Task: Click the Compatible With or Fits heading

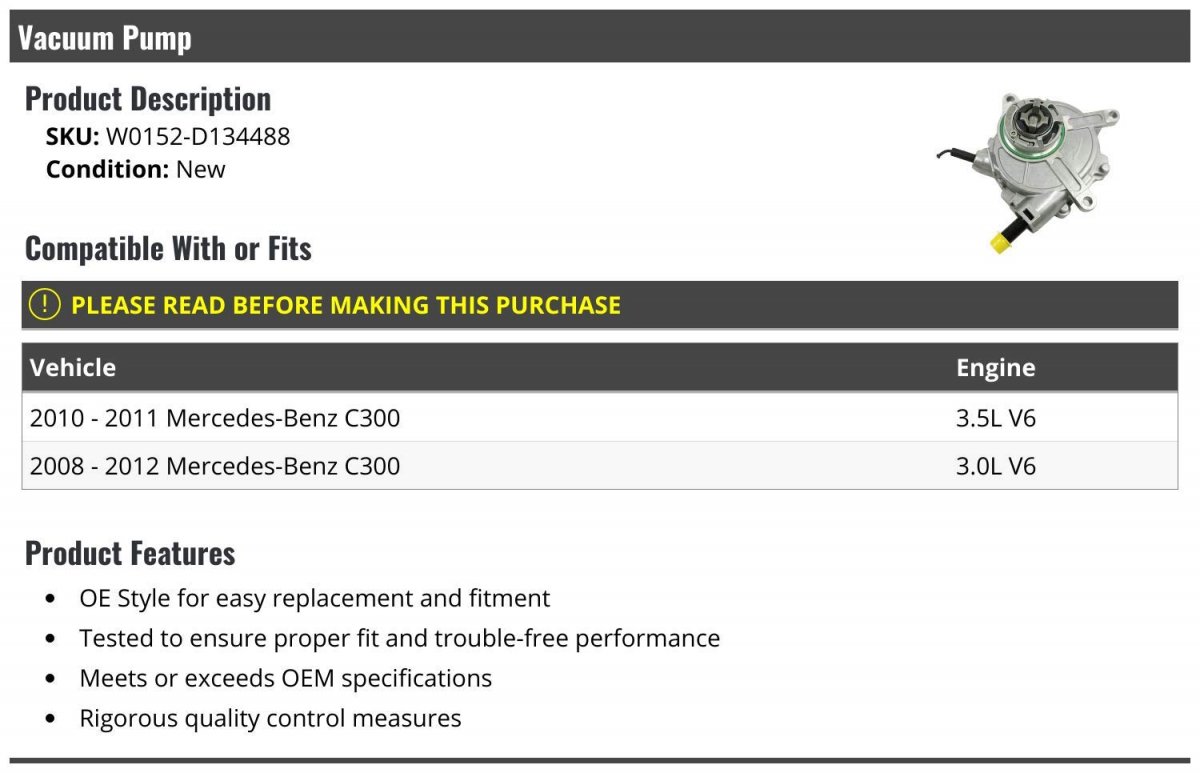Action: (168, 248)
